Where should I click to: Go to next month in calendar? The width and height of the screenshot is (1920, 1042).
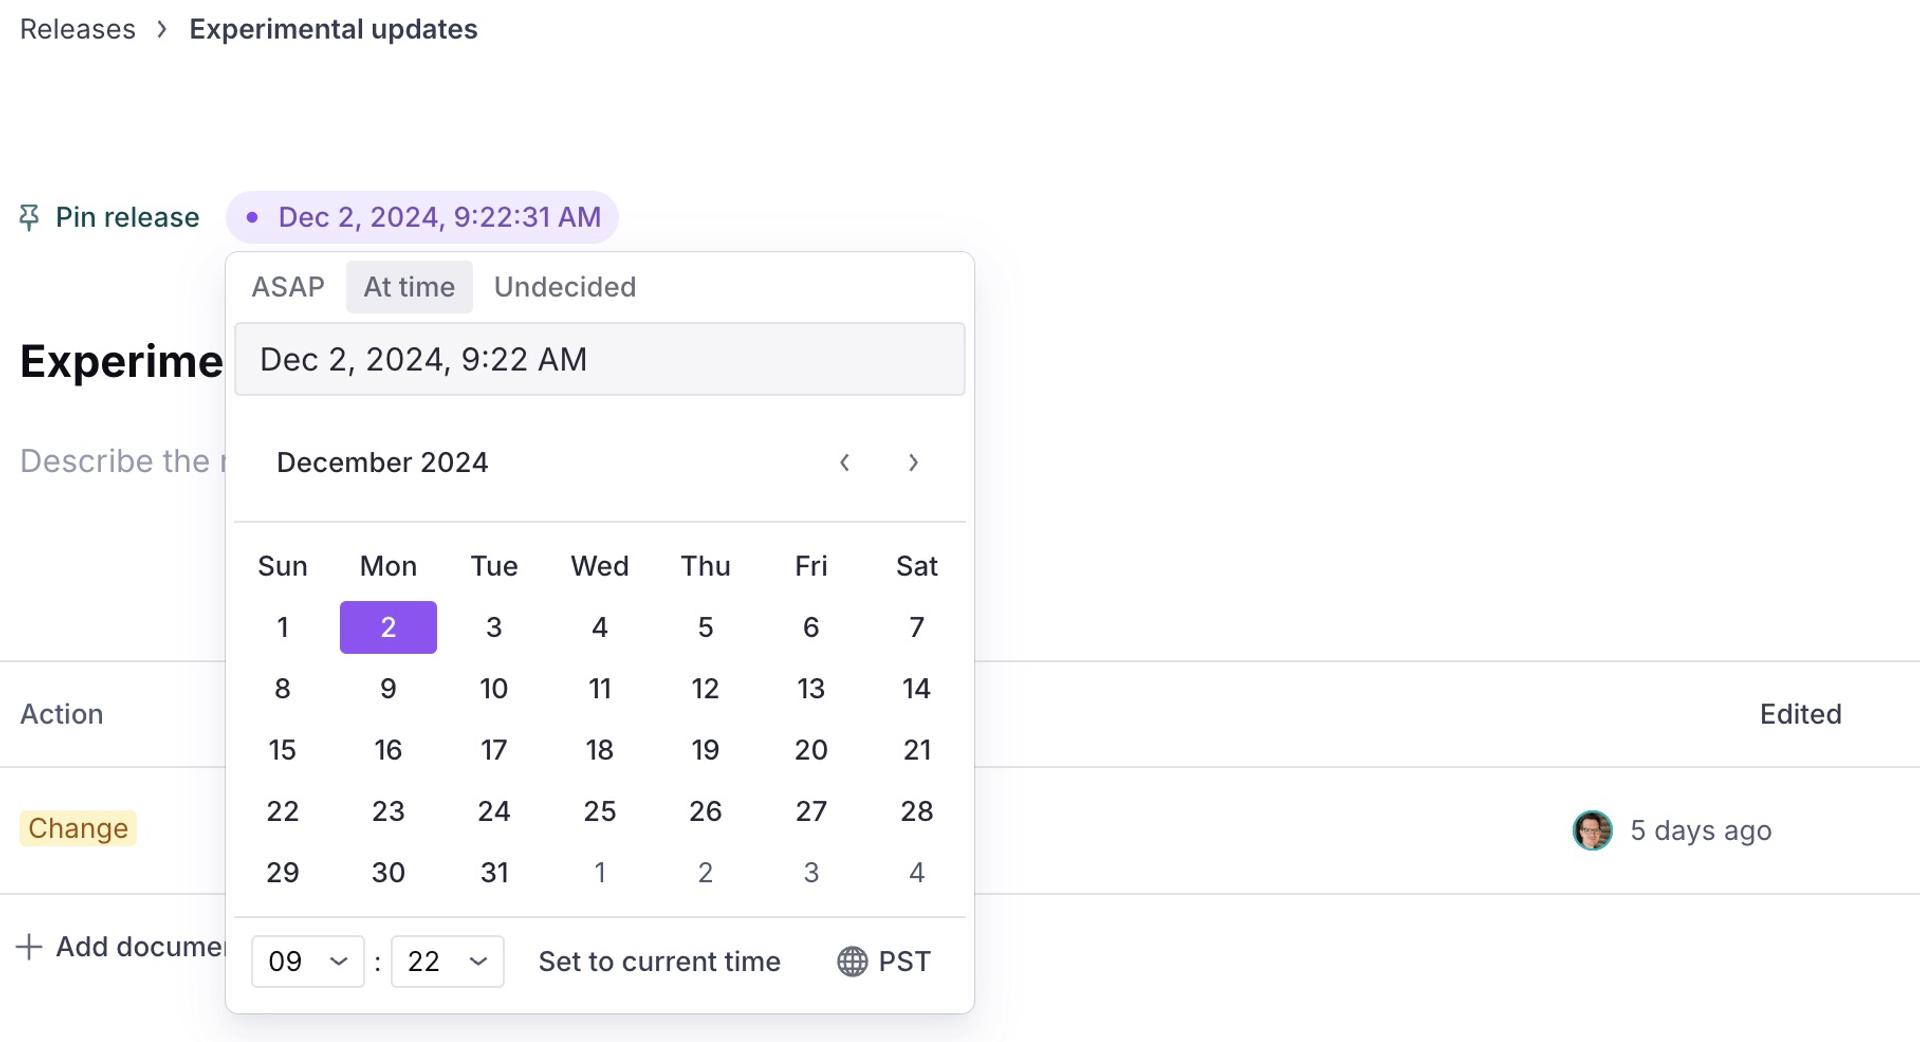click(x=913, y=462)
